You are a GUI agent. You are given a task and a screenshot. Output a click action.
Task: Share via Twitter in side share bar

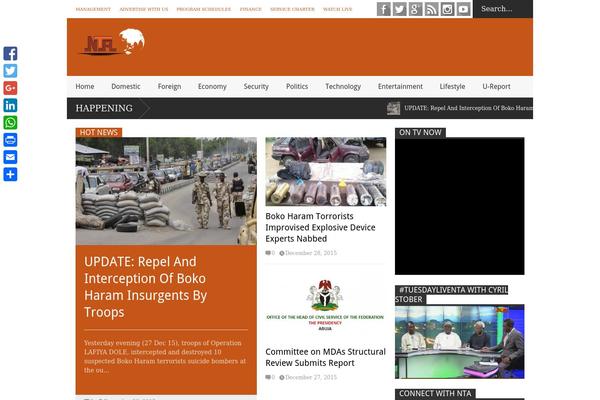point(10,71)
